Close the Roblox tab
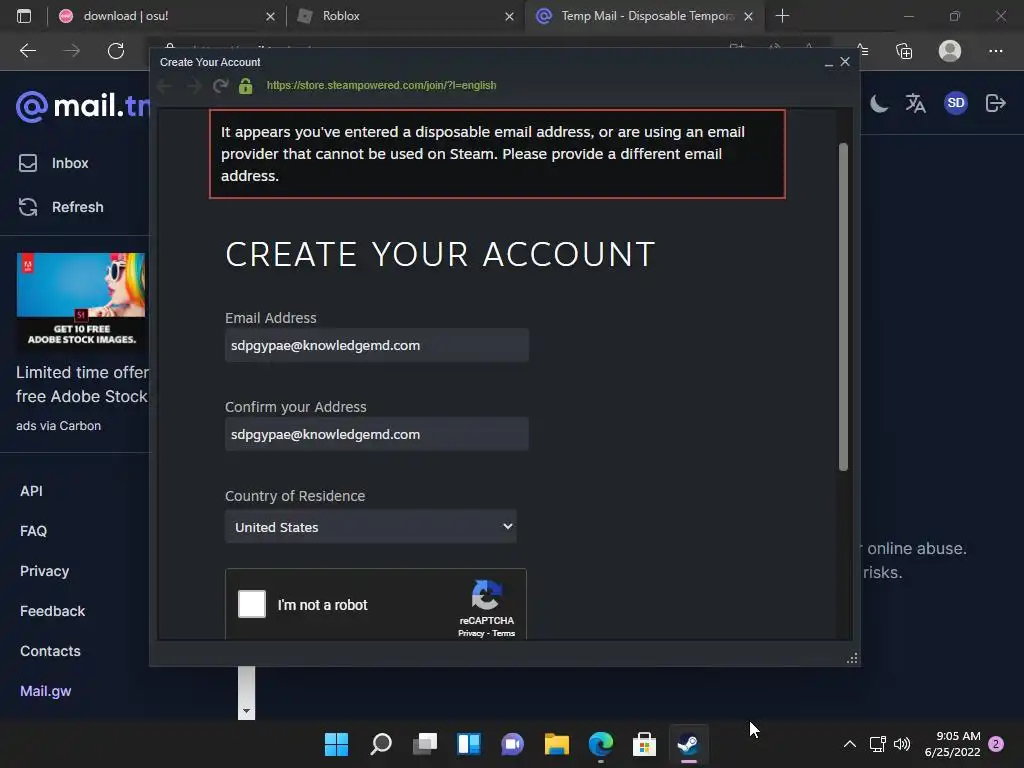This screenshot has height=768, width=1024. click(509, 16)
